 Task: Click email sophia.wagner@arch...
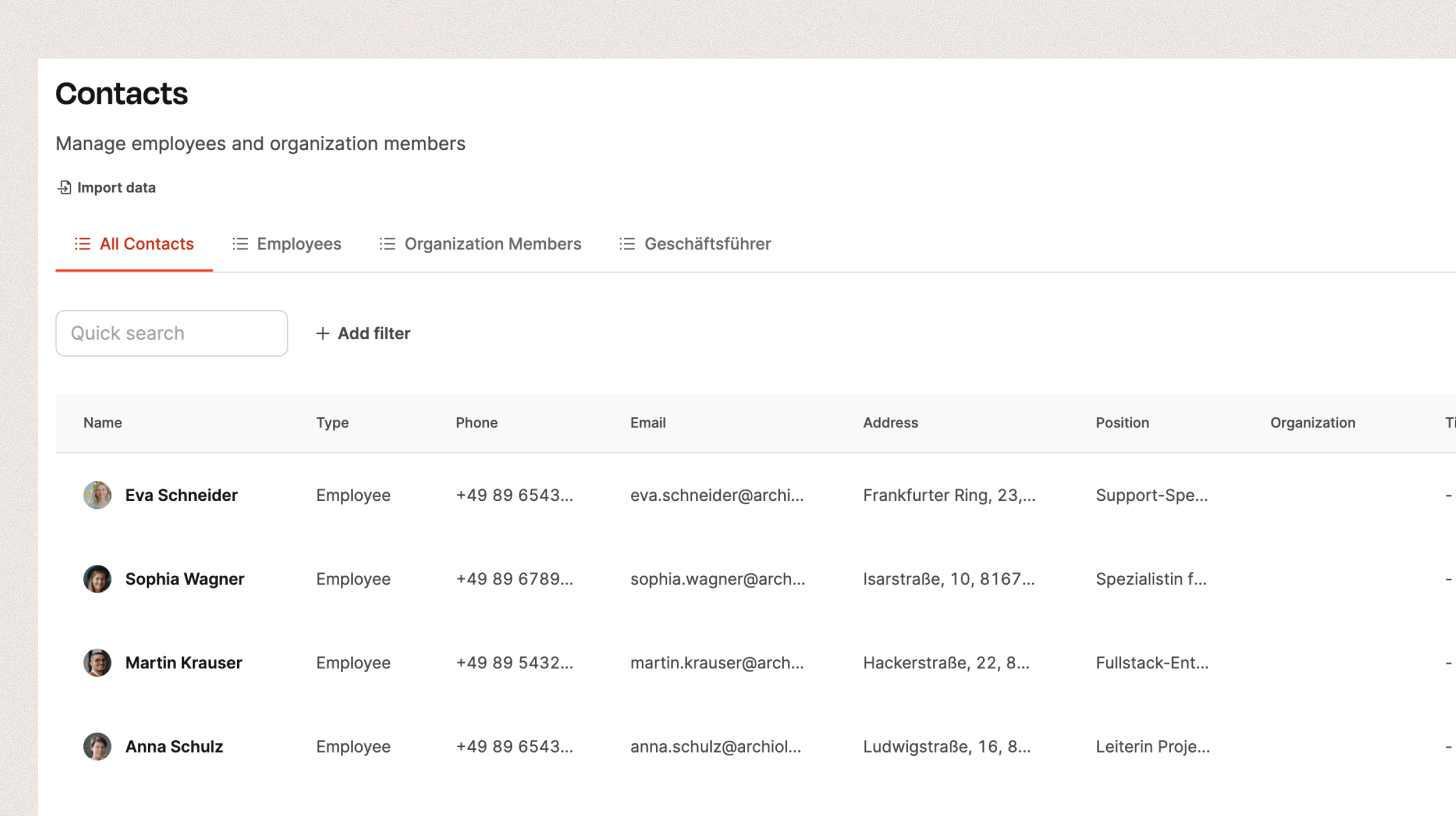[x=717, y=579]
